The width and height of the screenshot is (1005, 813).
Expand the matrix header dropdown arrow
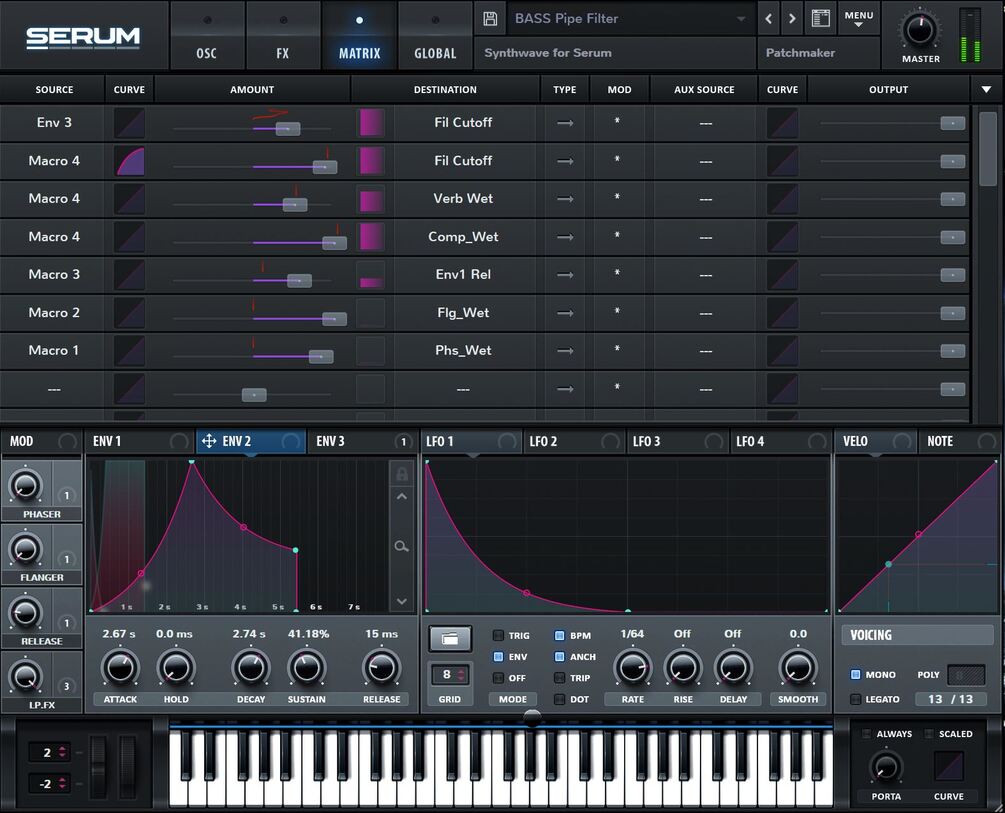[x=986, y=89]
